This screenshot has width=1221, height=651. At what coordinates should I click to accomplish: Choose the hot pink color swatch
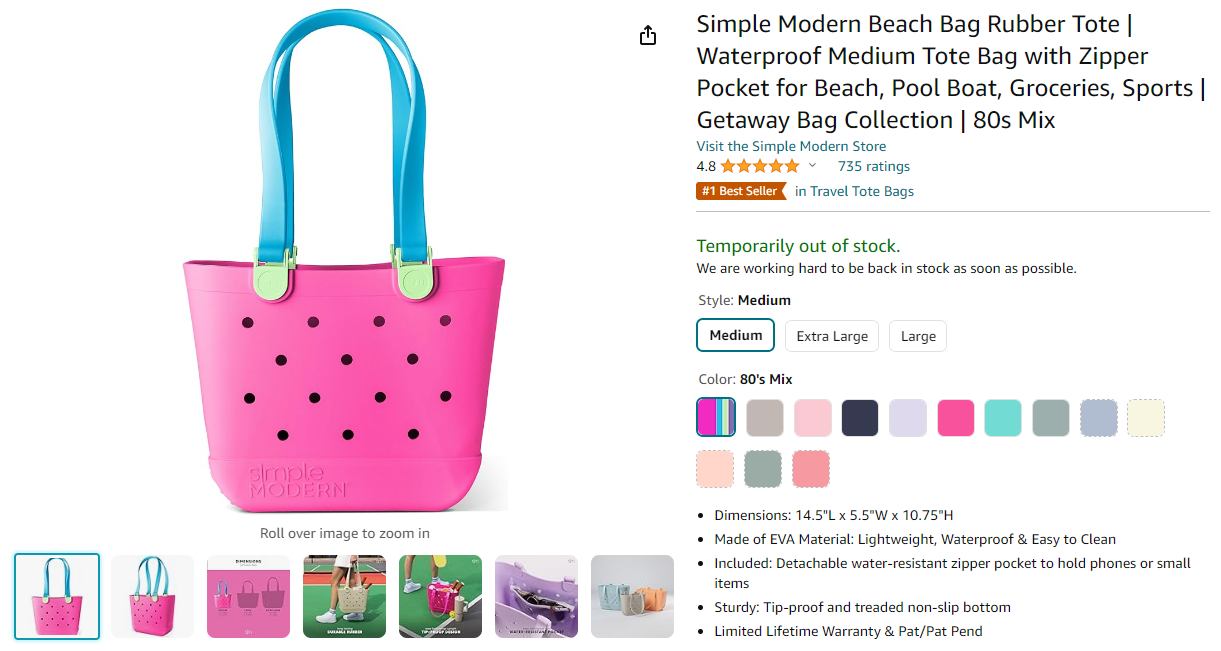pos(956,418)
